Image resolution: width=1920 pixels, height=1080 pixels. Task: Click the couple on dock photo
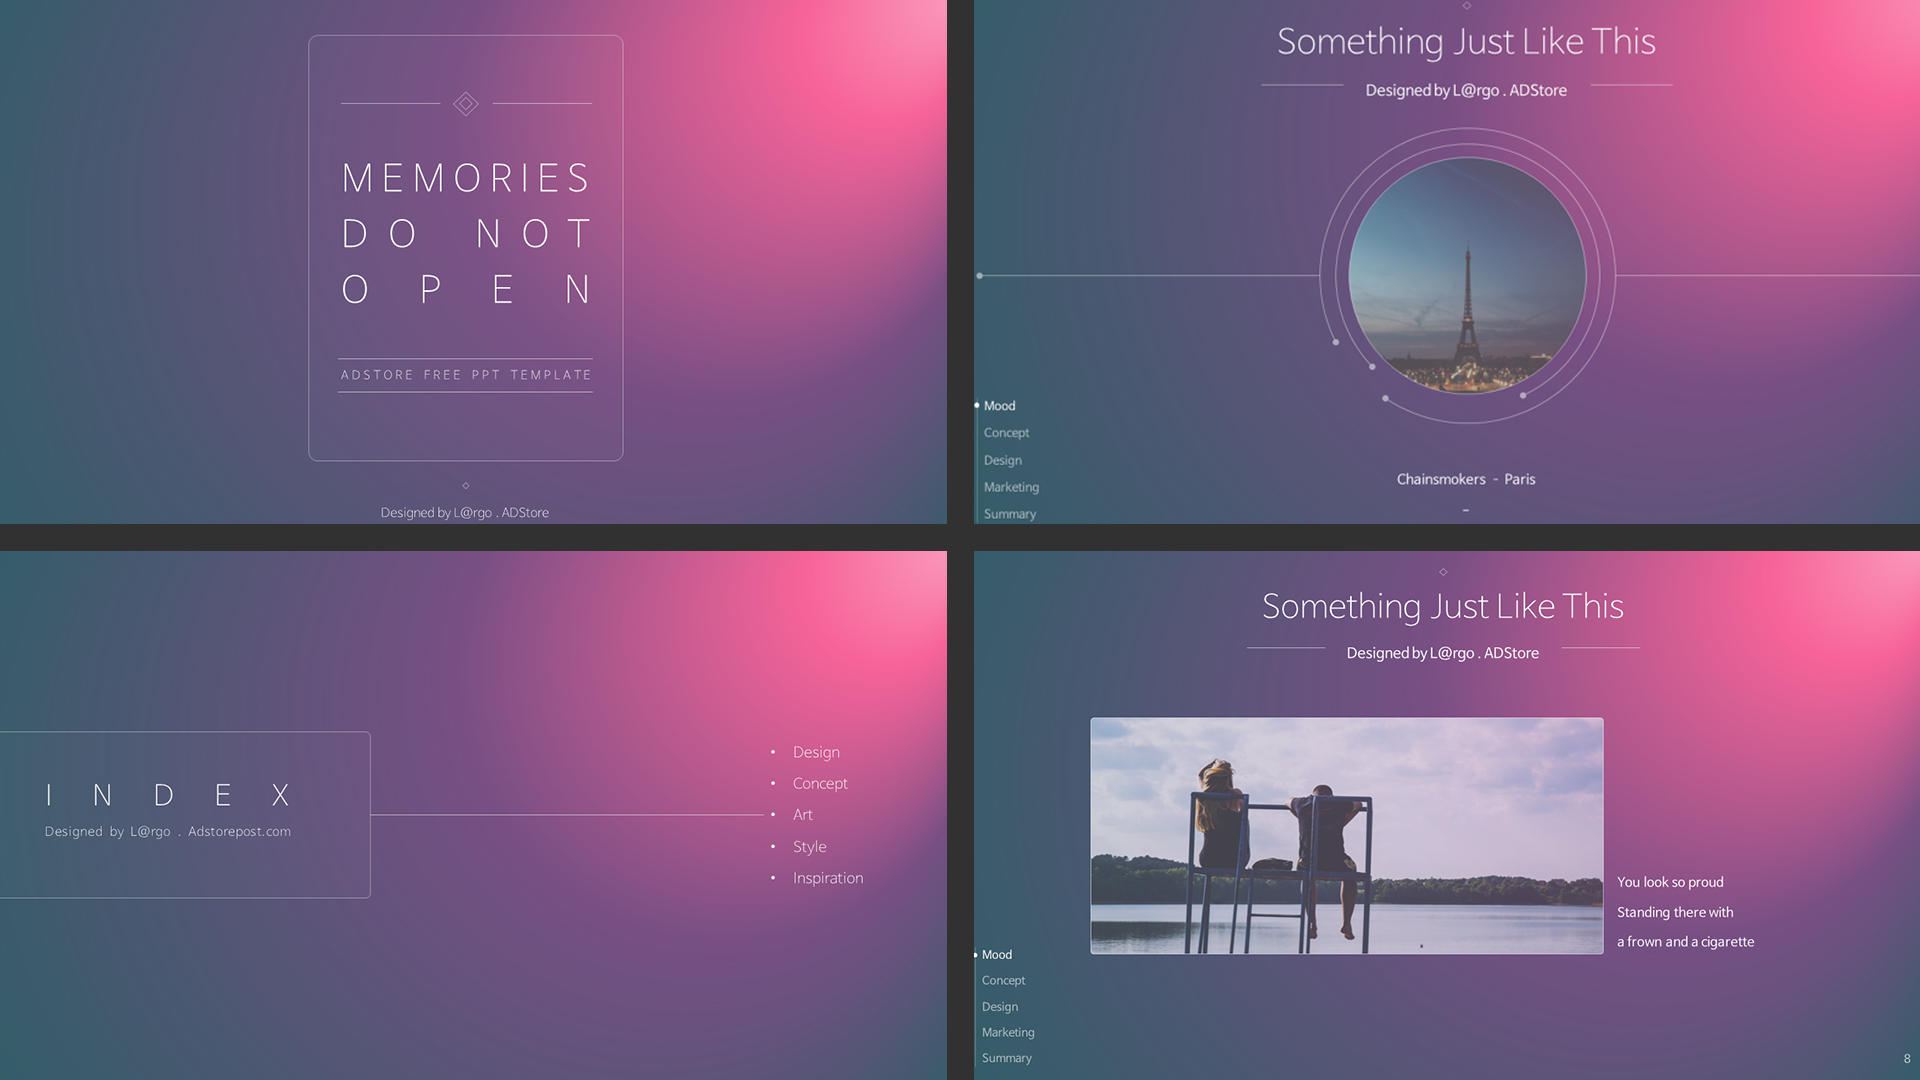(x=1346, y=835)
